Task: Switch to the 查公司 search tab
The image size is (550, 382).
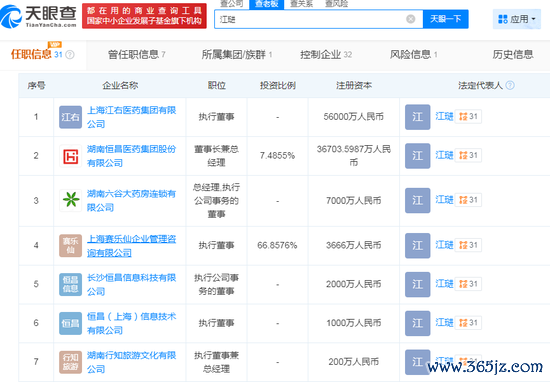Action: click(232, 4)
